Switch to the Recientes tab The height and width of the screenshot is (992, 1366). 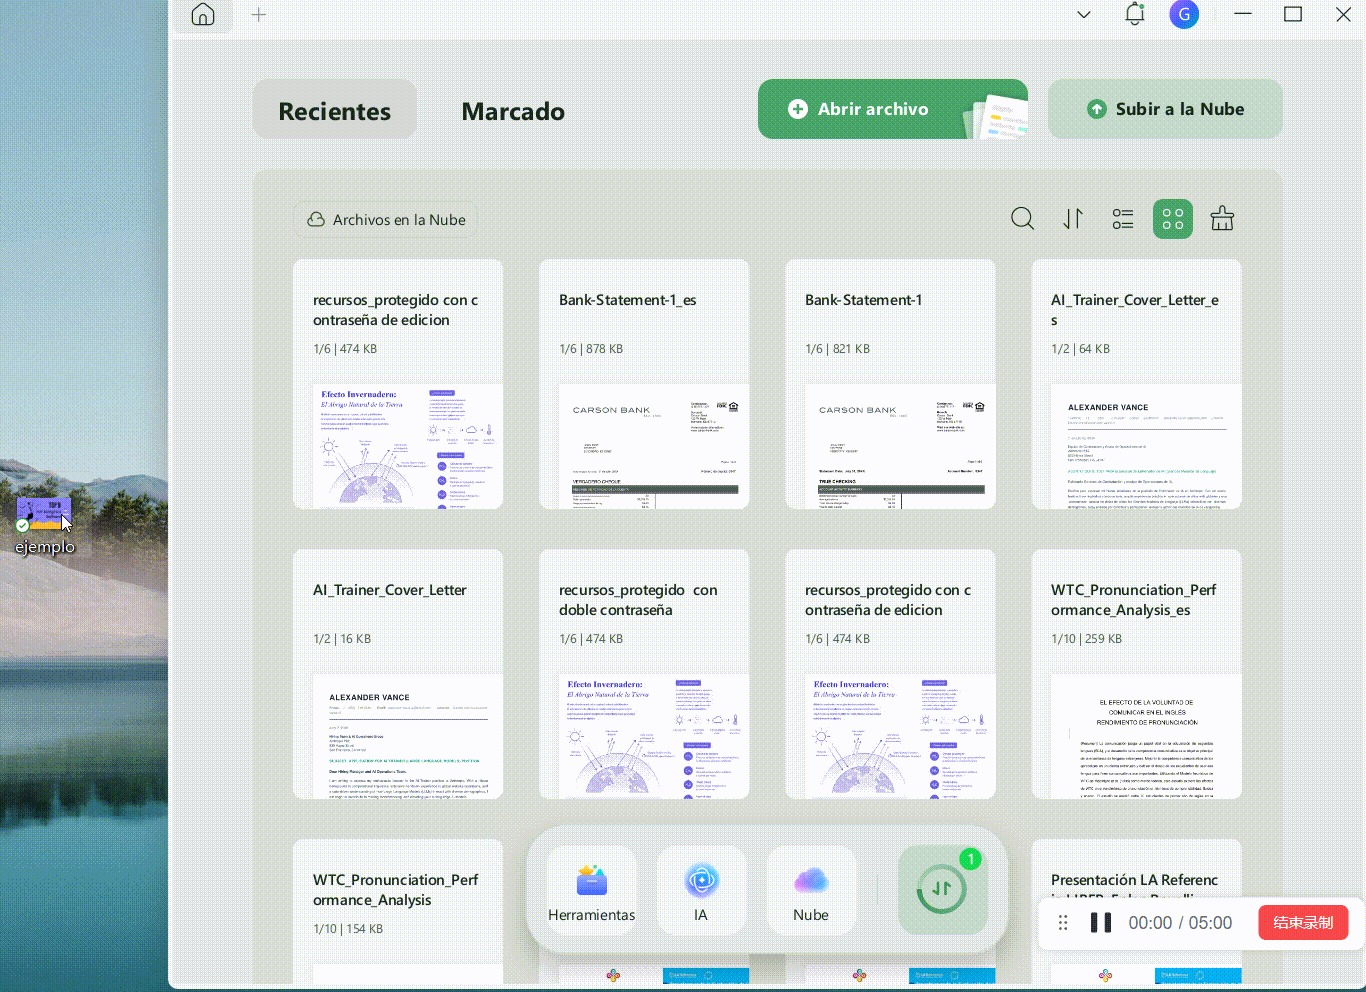[x=335, y=110]
